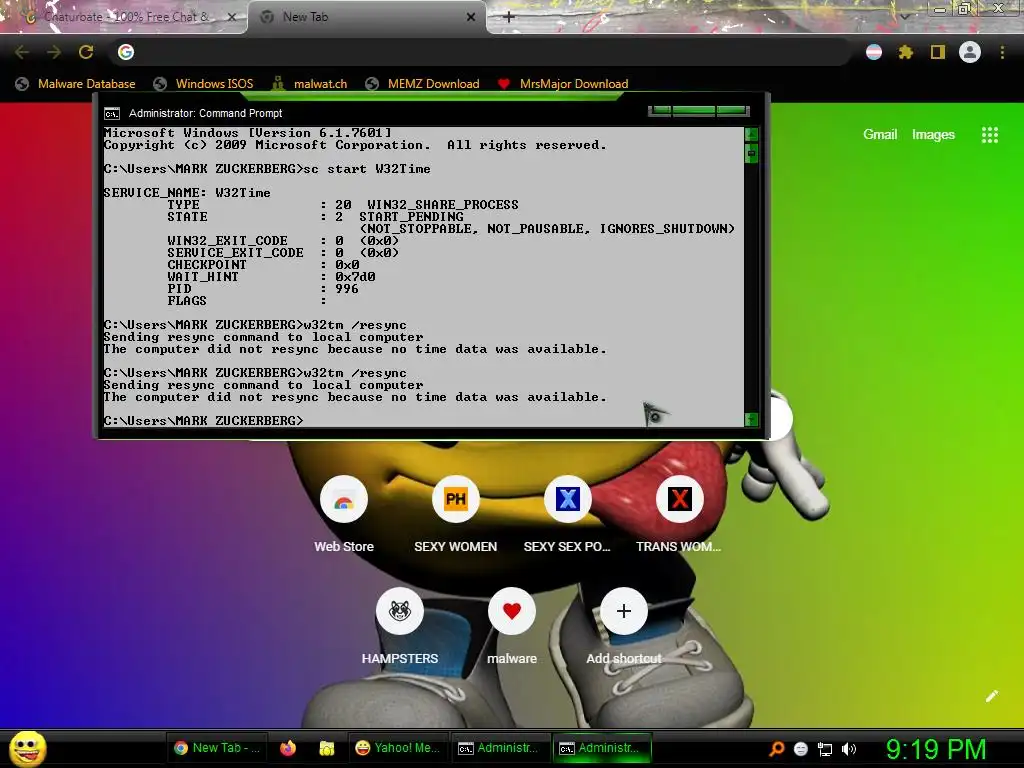Click the round face tray icon
Screen dimensions: 1024x768
coord(801,749)
